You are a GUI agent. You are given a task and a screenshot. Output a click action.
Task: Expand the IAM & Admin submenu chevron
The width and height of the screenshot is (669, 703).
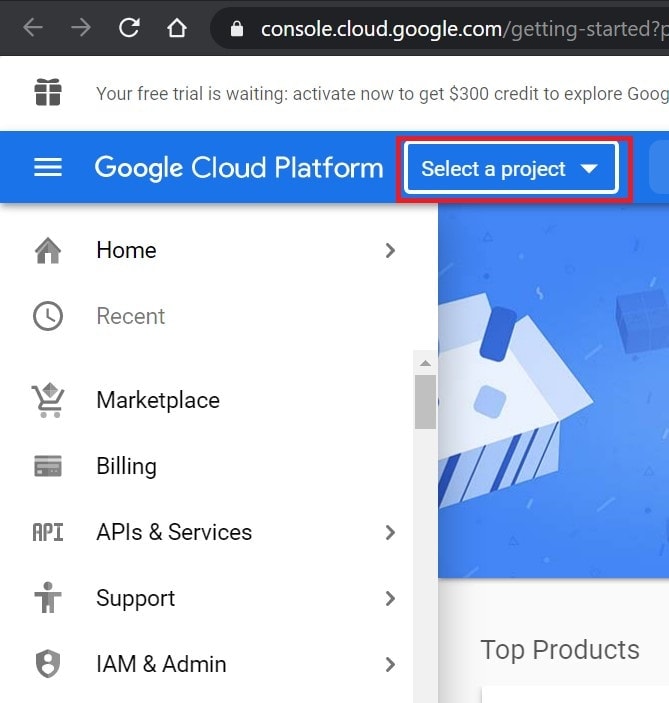point(390,664)
